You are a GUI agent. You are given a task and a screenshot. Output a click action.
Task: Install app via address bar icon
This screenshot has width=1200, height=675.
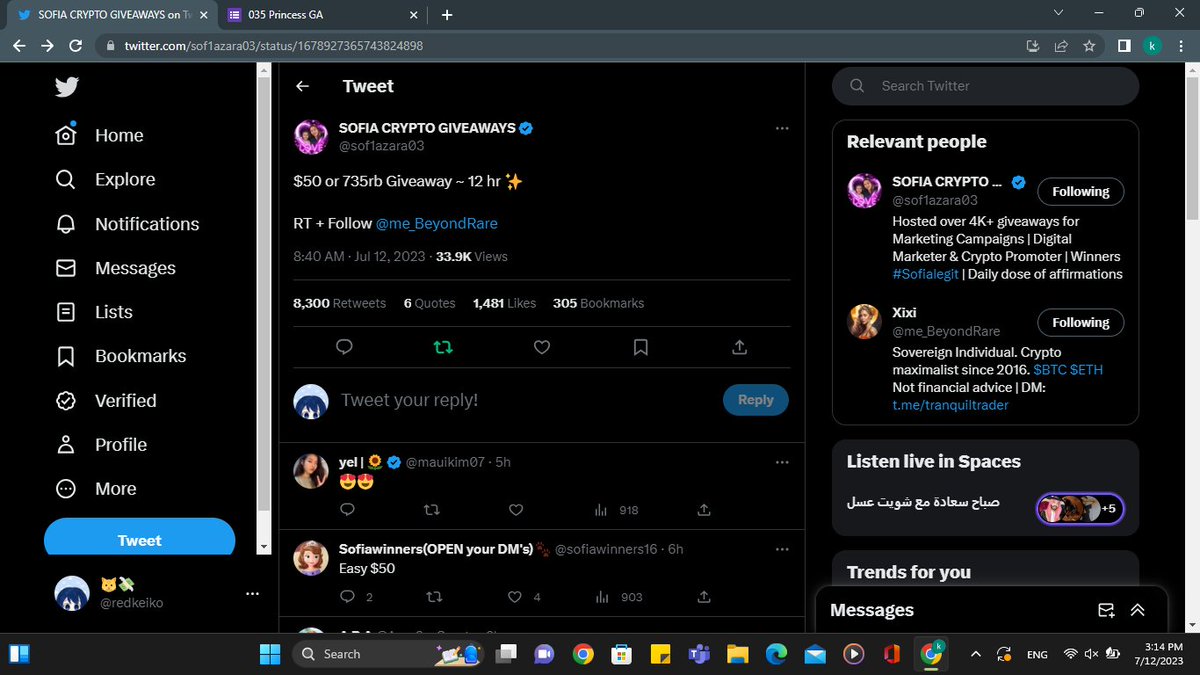tap(1033, 46)
